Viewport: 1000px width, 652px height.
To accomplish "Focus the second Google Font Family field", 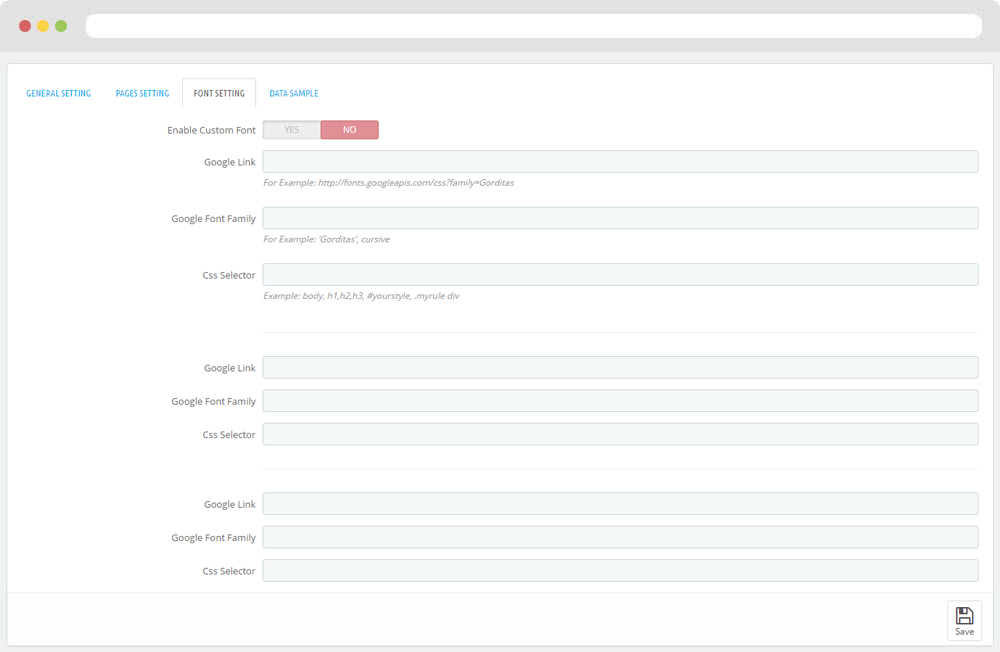I will click(x=620, y=401).
